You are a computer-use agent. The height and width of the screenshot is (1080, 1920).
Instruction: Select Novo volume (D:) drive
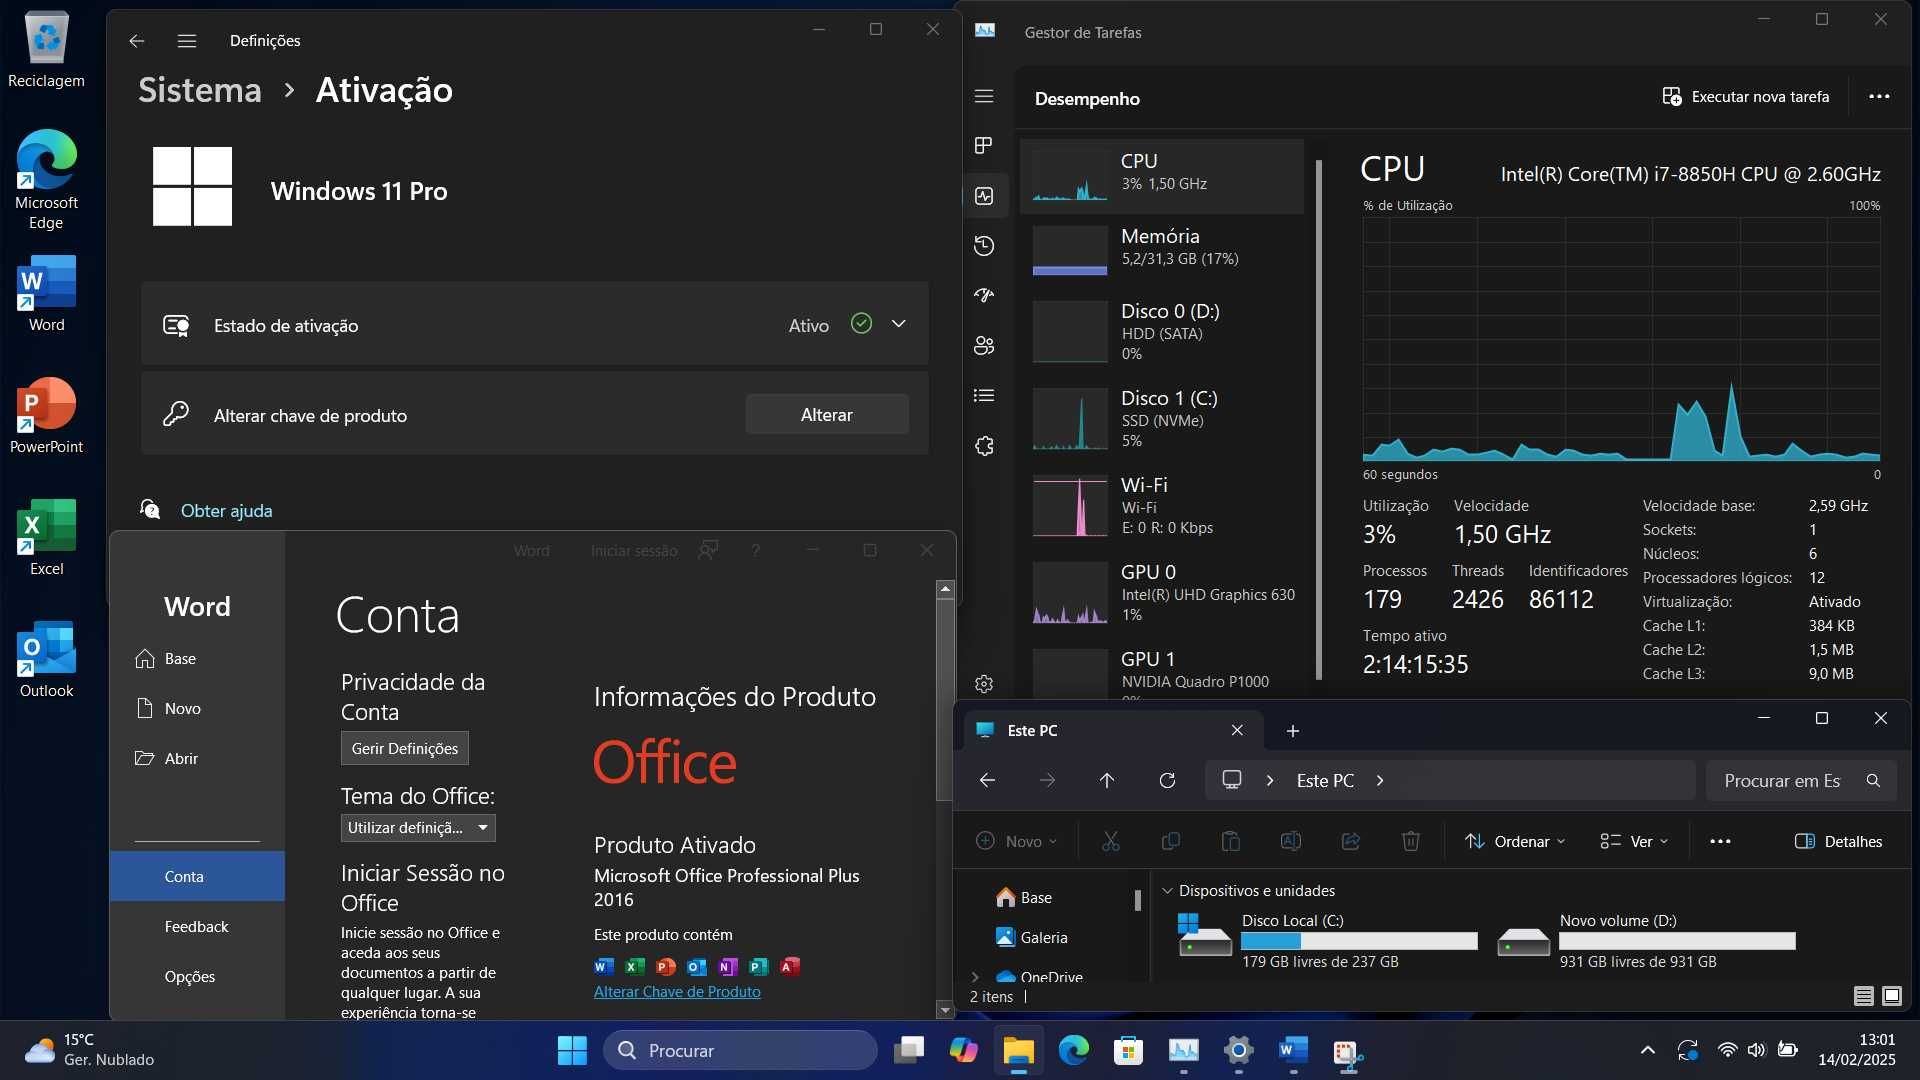1647,941
